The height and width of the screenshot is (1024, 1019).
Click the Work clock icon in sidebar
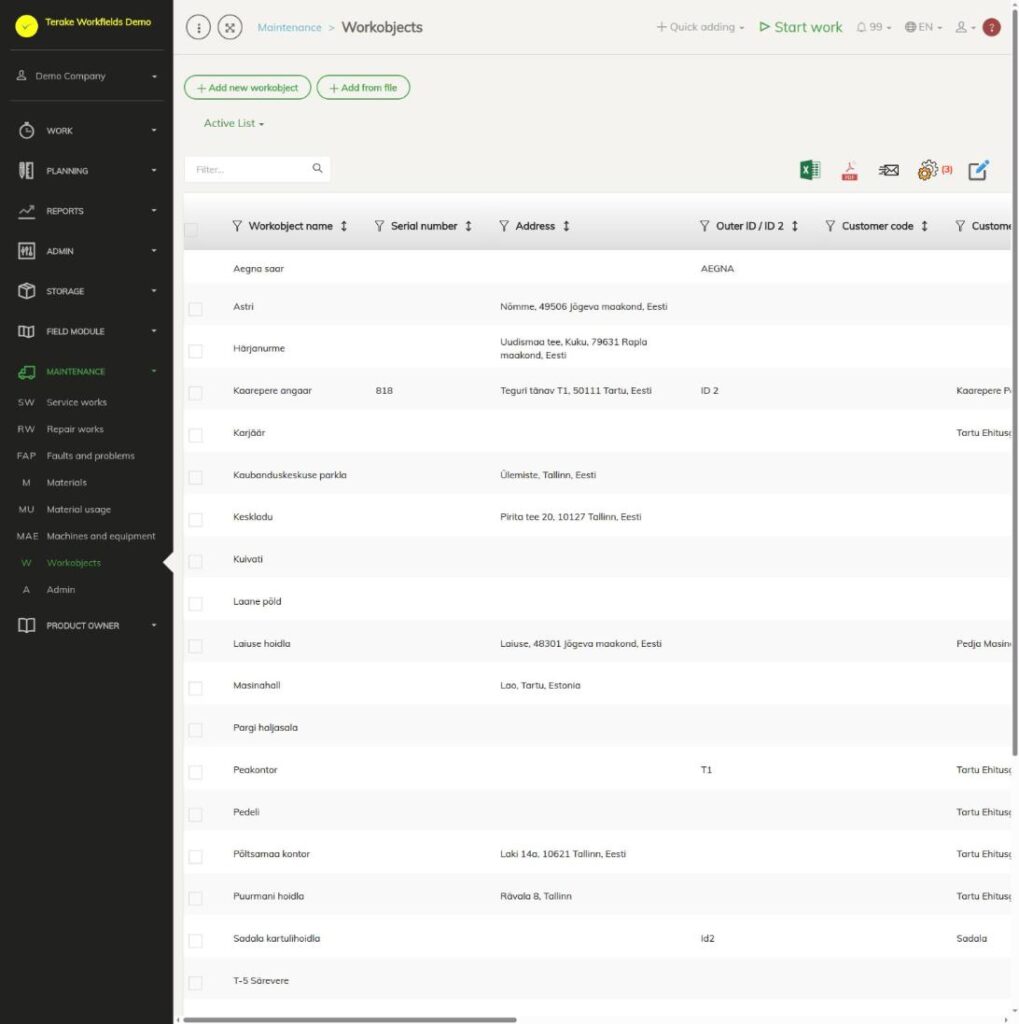26,131
